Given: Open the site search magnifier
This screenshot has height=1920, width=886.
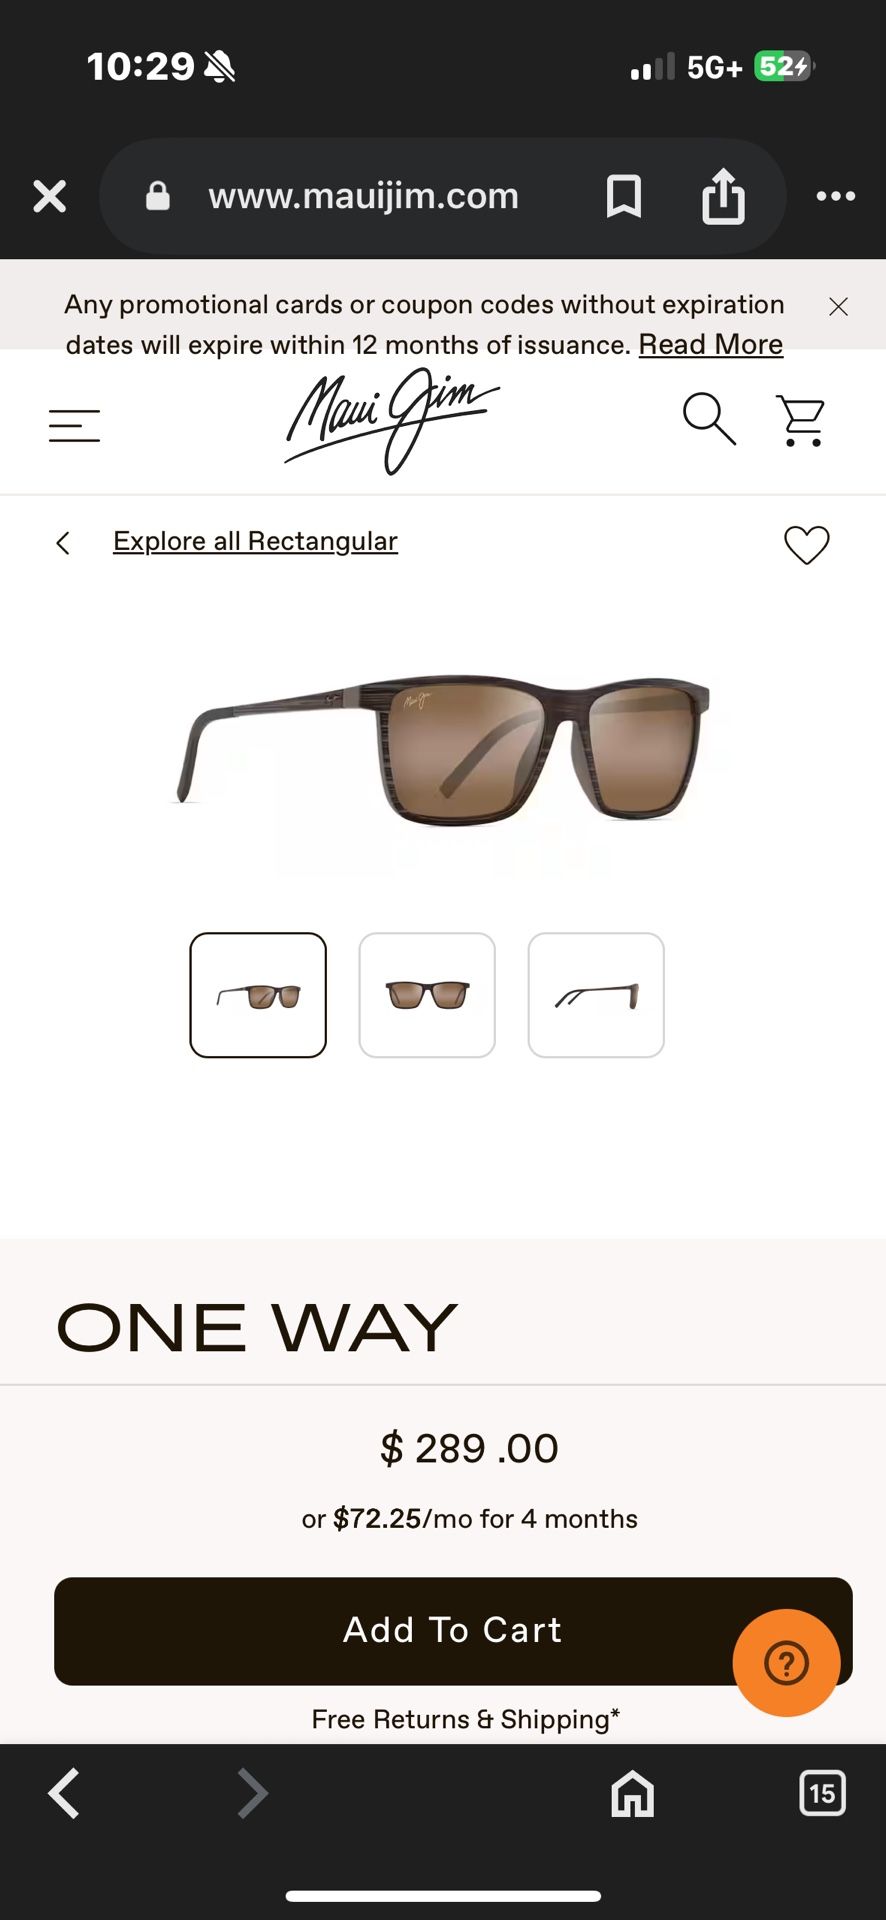Looking at the screenshot, I should tap(709, 419).
